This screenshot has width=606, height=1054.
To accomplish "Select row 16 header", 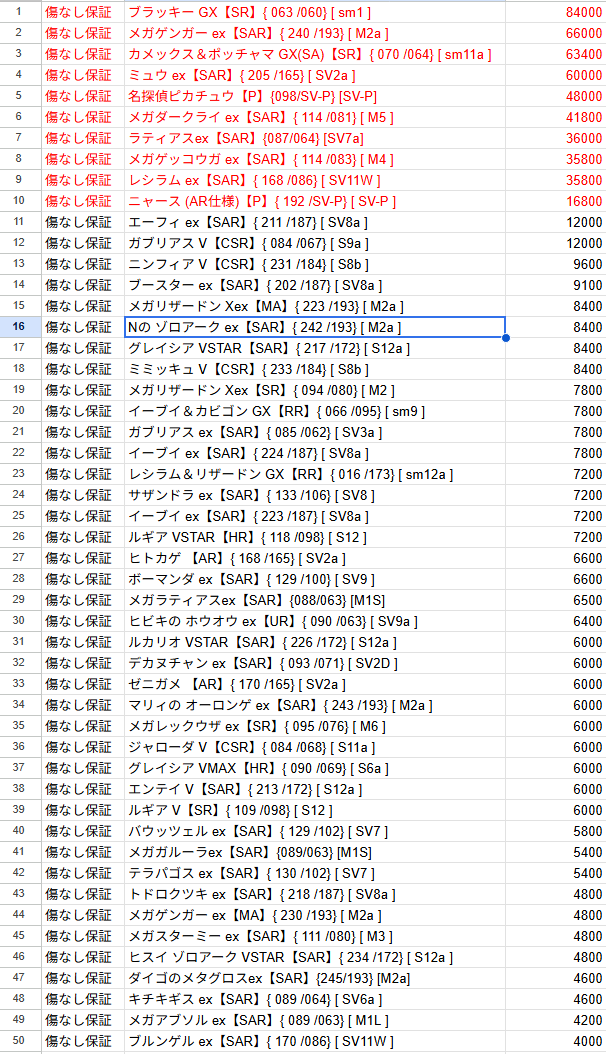I will coord(19,327).
